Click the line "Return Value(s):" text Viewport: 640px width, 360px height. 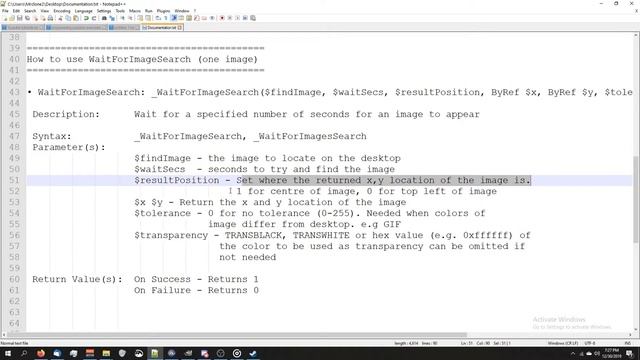point(77,280)
